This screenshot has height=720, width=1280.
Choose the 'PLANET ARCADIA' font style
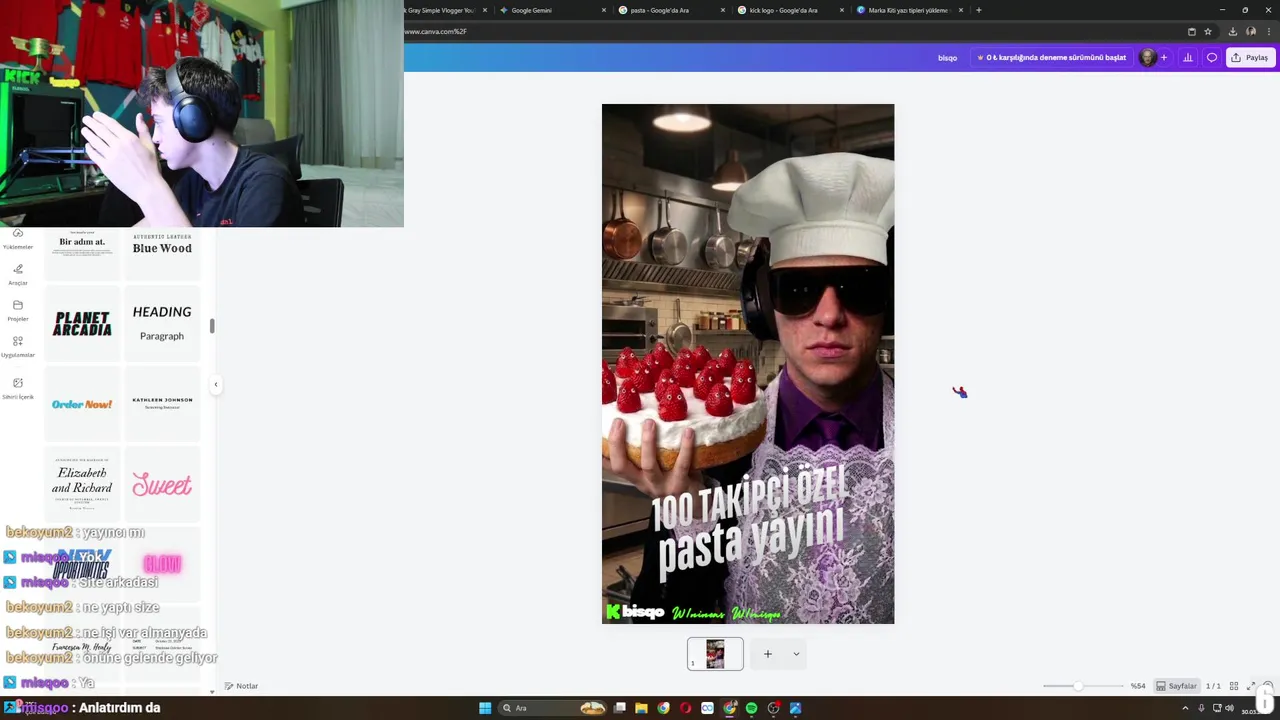82,324
